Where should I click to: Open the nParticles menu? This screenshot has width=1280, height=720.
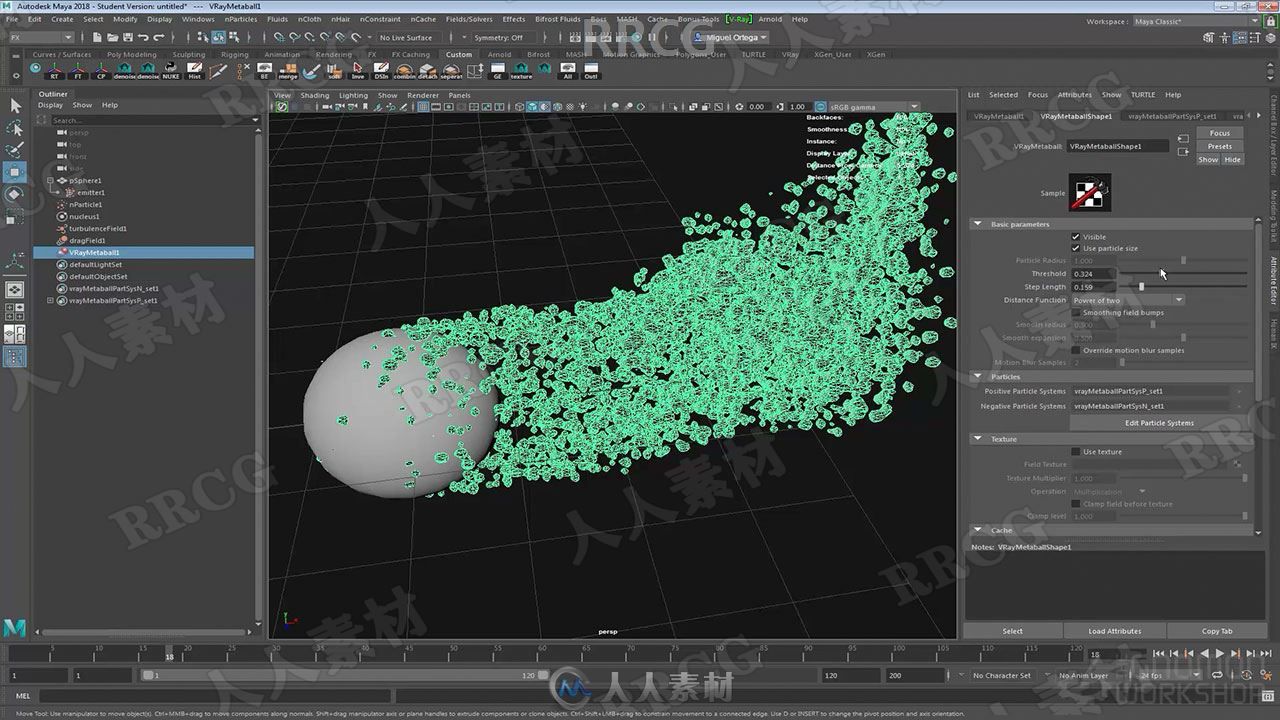tap(241, 19)
